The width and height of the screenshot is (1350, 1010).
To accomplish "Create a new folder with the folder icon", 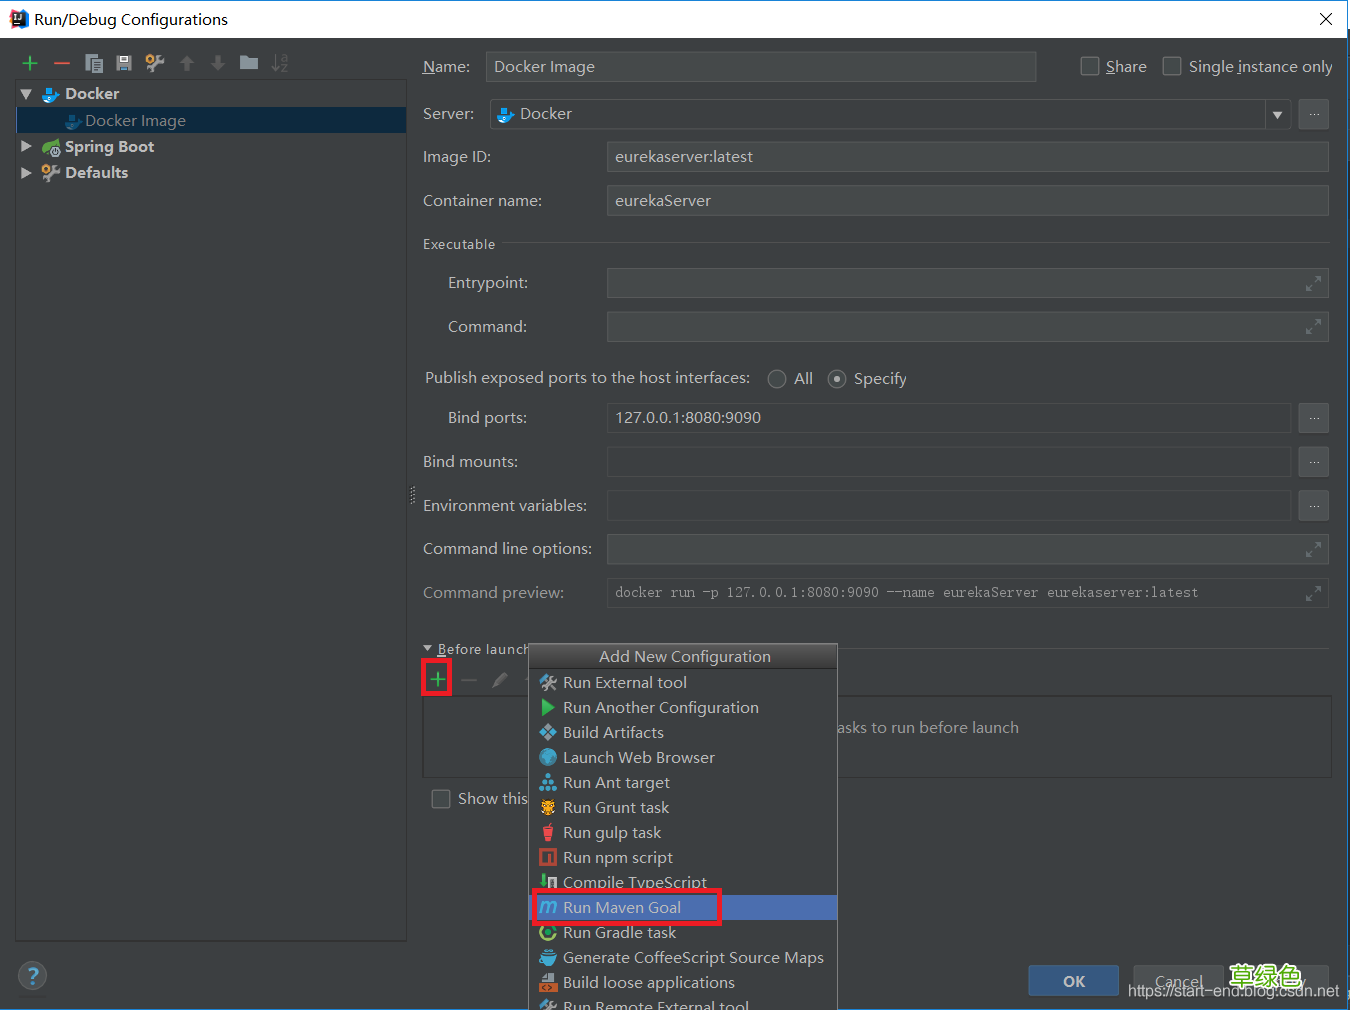I will (x=249, y=63).
